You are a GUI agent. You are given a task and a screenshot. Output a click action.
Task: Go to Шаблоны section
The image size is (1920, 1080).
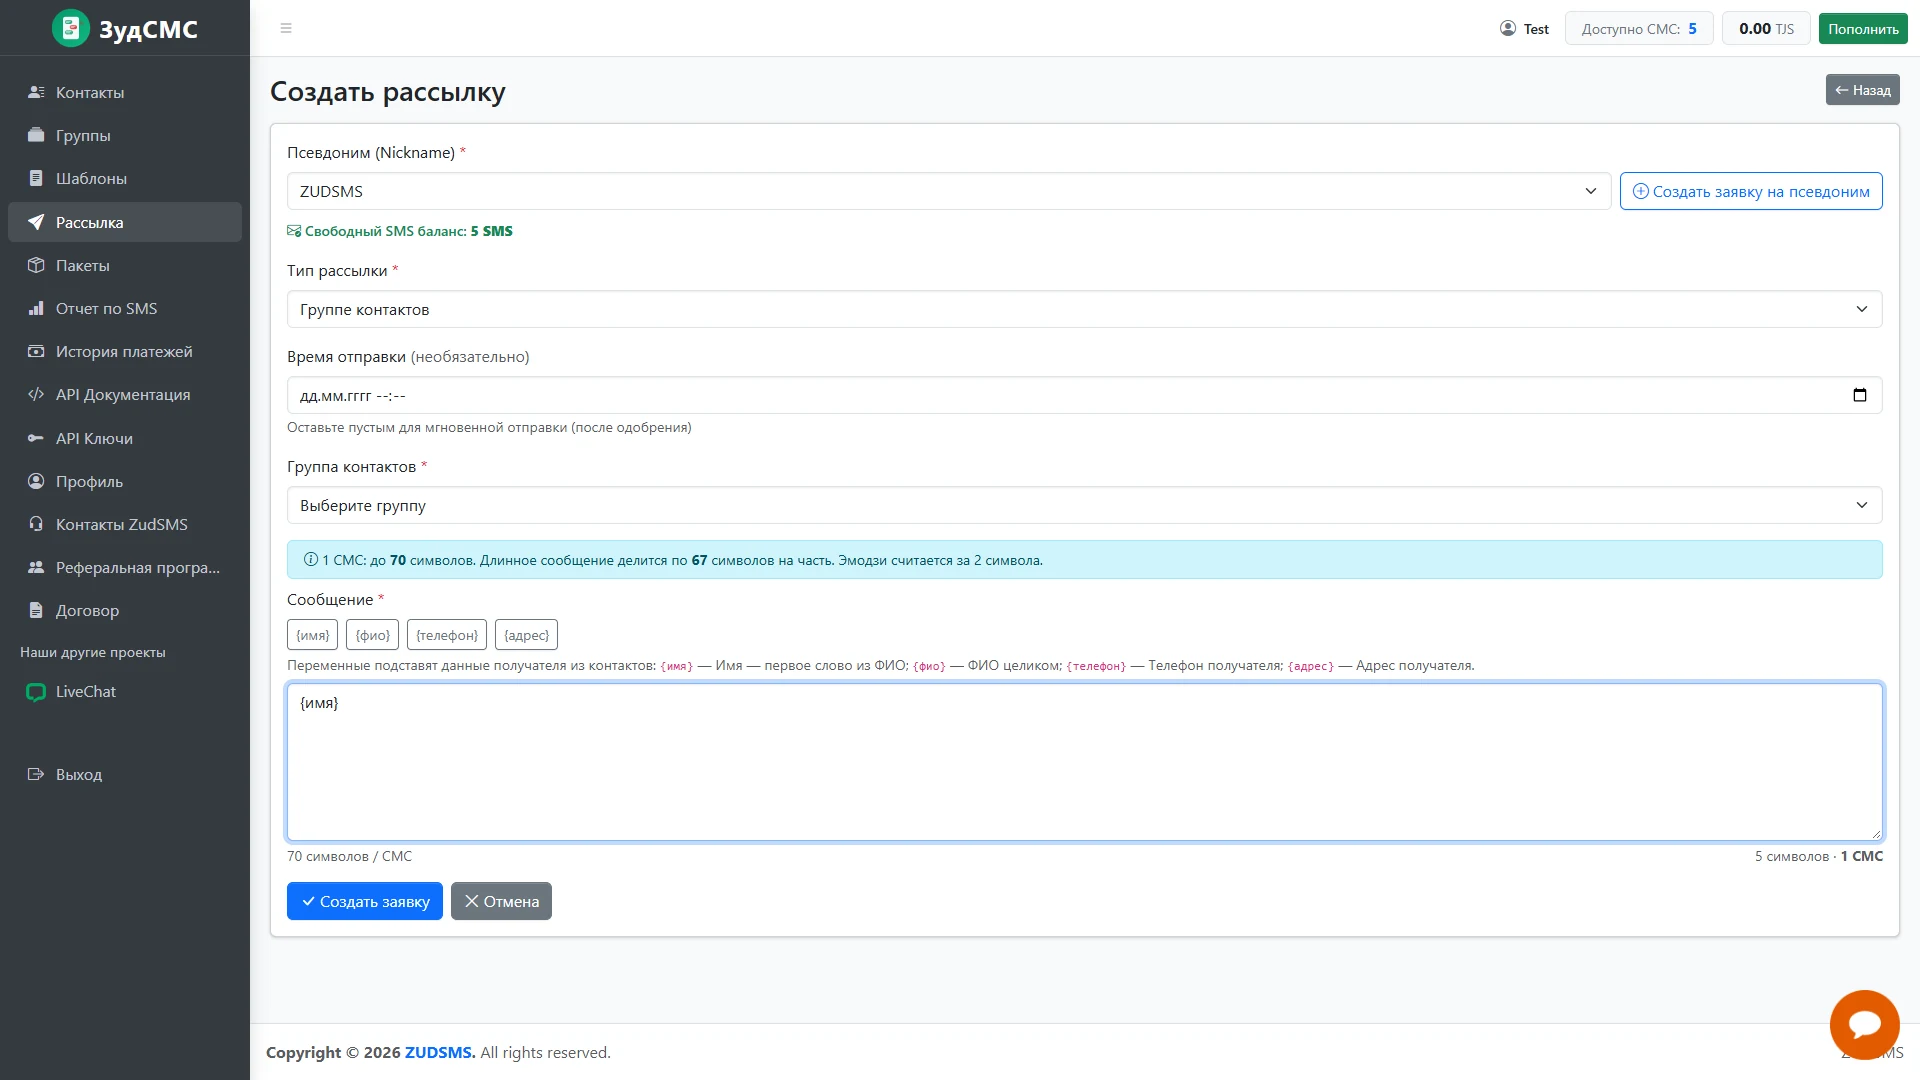[x=125, y=178]
